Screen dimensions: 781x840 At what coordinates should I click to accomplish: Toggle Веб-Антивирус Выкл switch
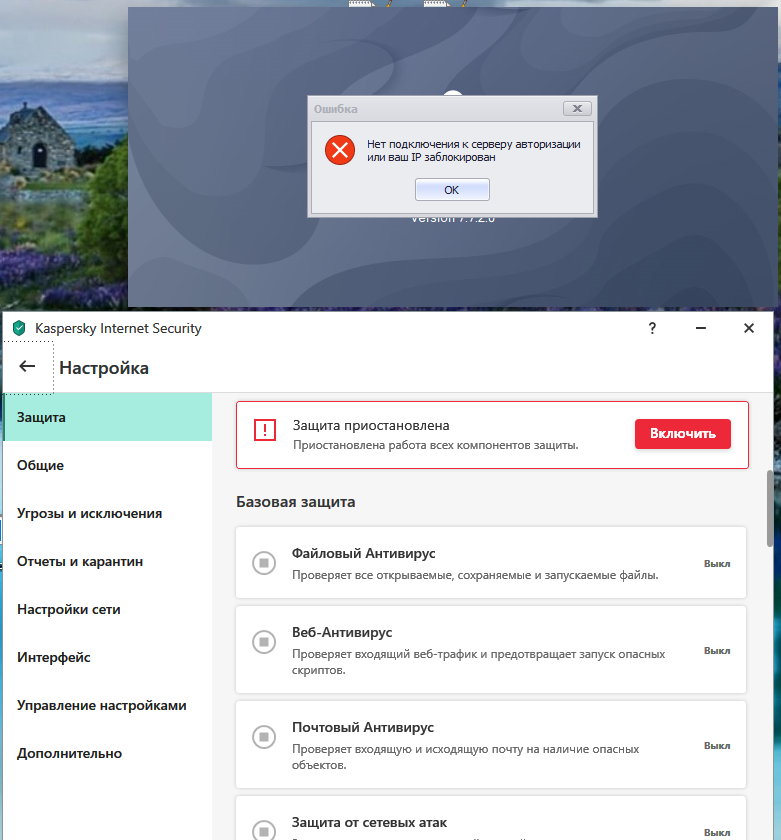point(717,650)
